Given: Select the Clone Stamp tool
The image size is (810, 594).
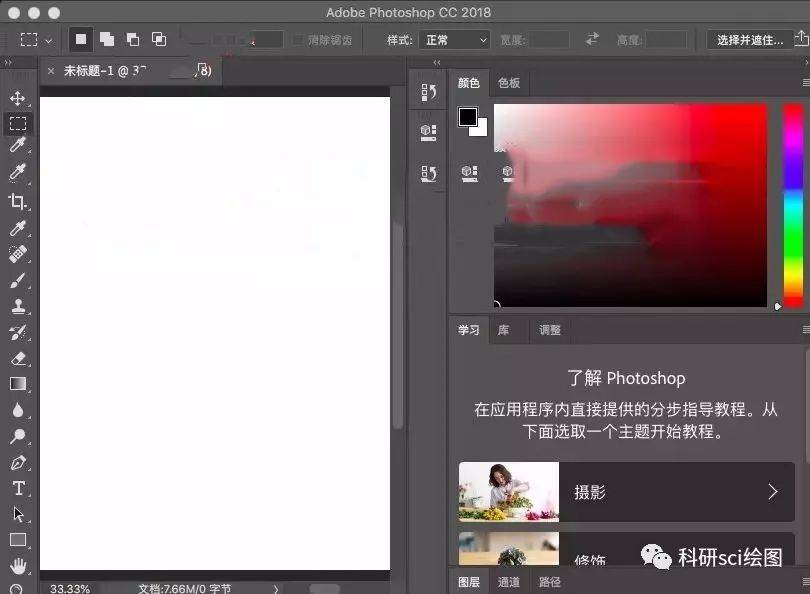Looking at the screenshot, I should pos(18,306).
